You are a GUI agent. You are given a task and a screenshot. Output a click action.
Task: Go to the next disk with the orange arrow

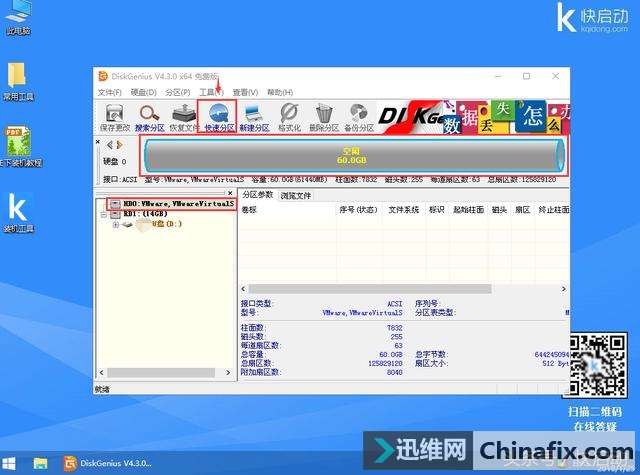pos(120,144)
